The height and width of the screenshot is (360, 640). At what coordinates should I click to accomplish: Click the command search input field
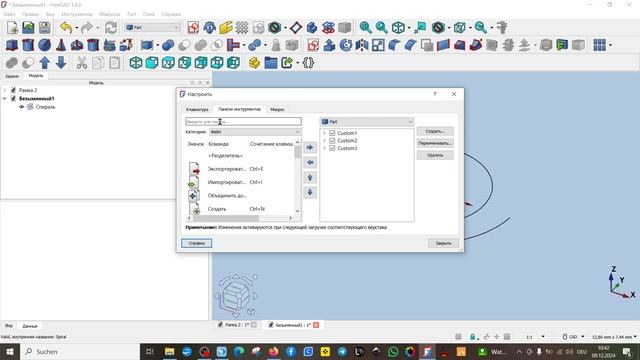pyautogui.click(x=243, y=121)
